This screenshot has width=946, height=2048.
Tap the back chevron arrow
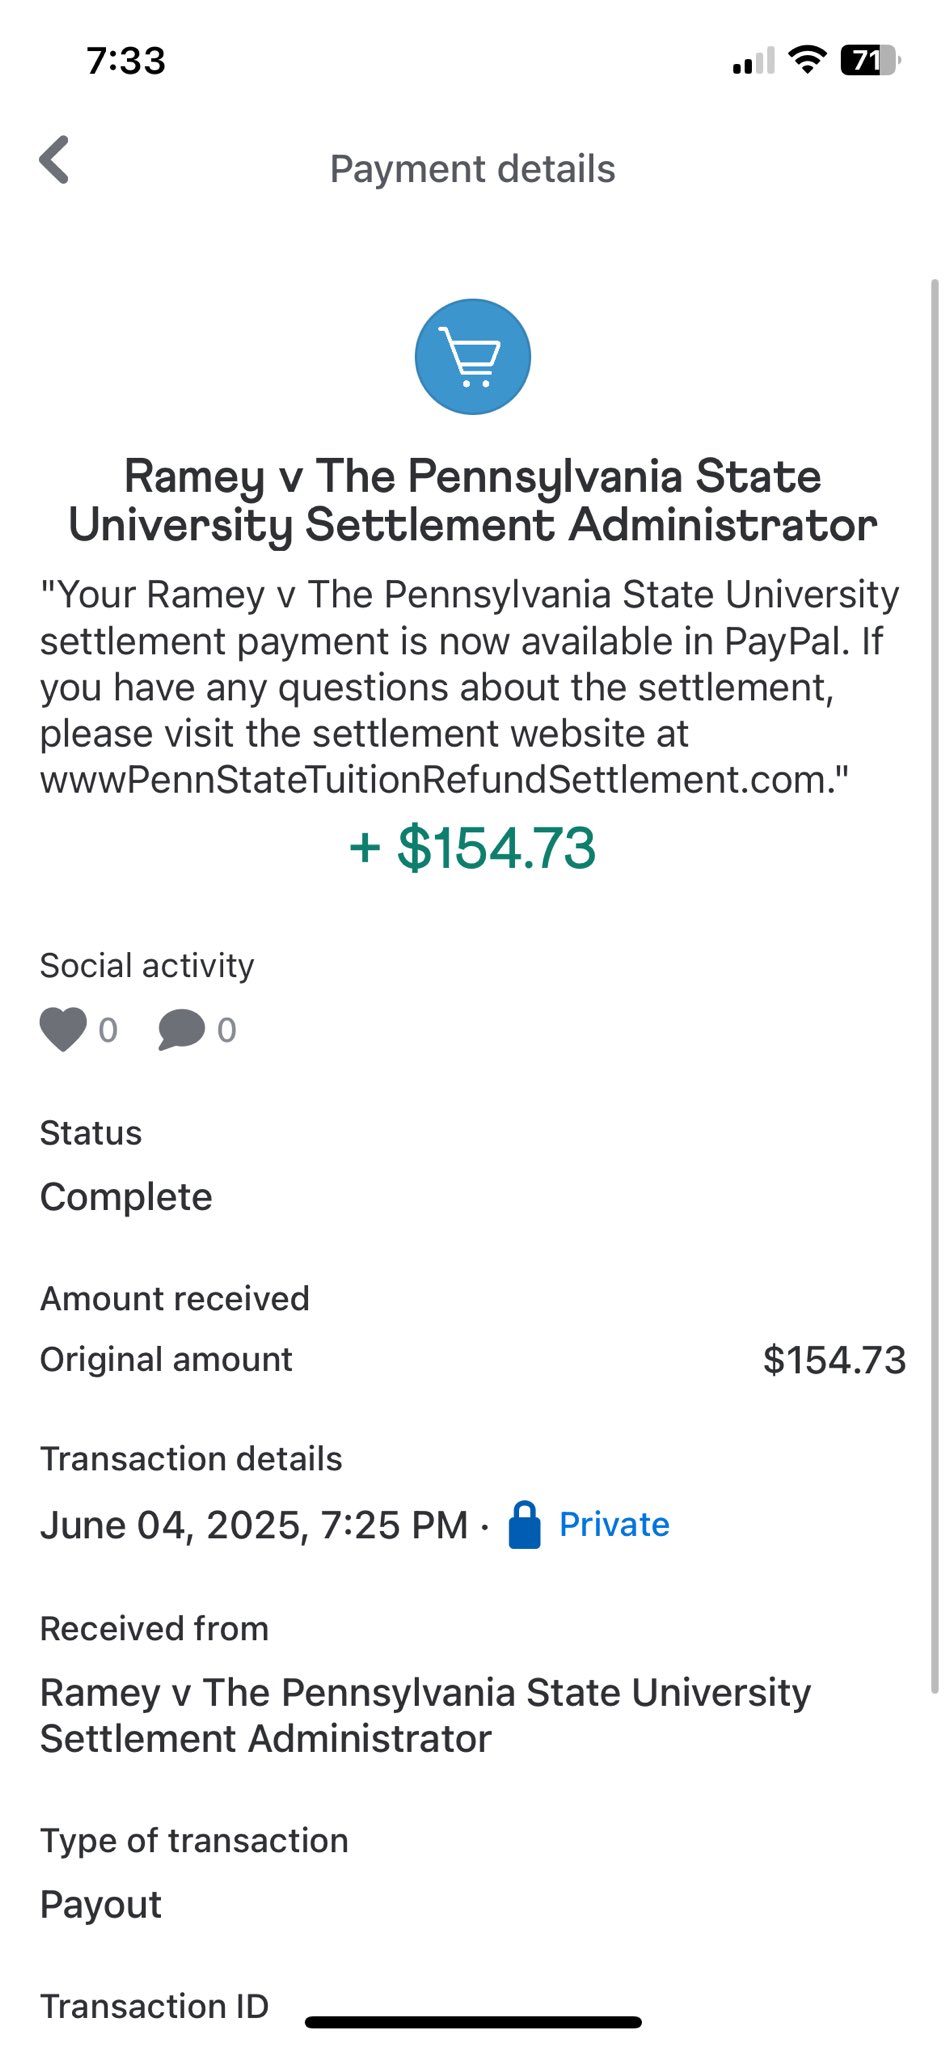pyautogui.click(x=55, y=160)
